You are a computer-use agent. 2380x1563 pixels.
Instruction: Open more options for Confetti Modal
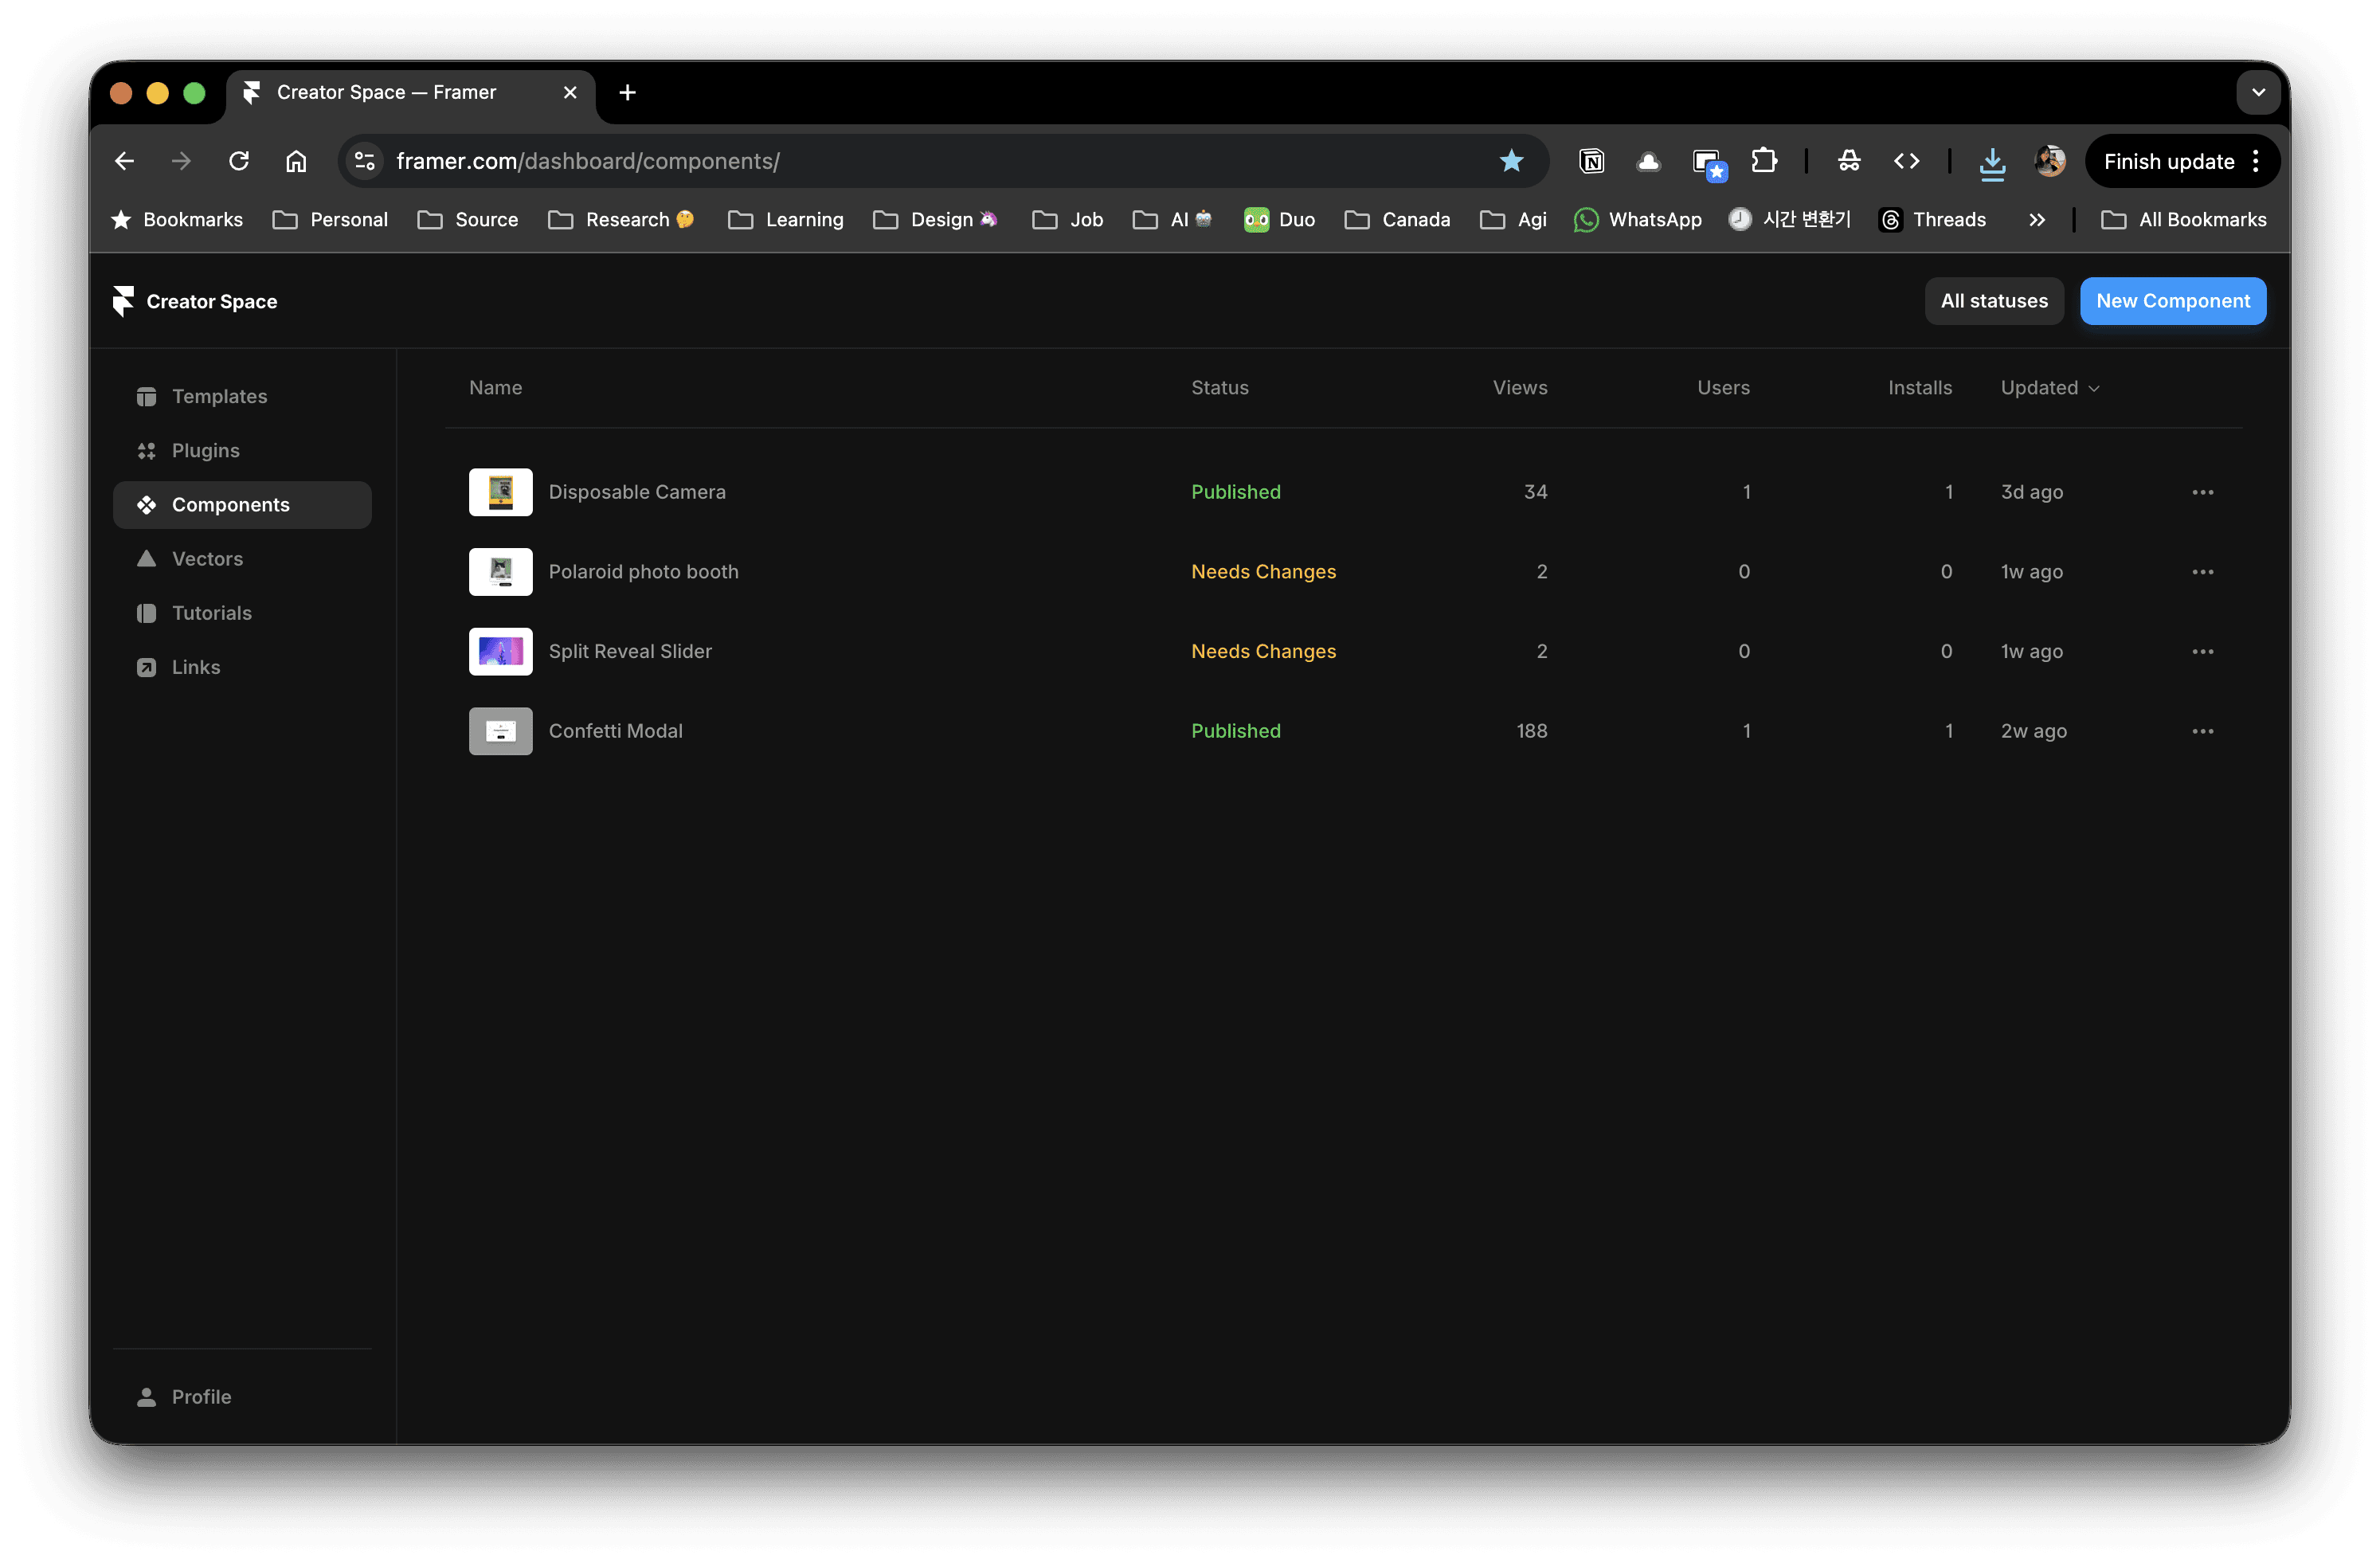(2202, 731)
